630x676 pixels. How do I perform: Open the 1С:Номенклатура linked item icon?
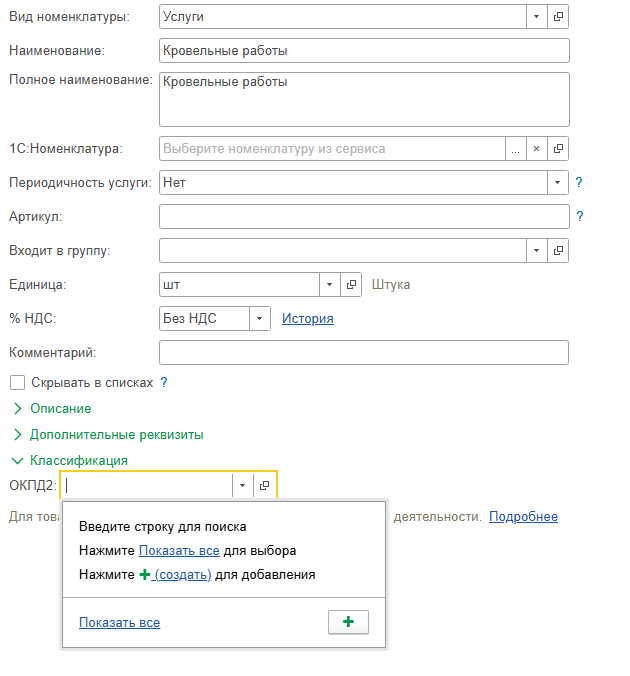point(559,149)
